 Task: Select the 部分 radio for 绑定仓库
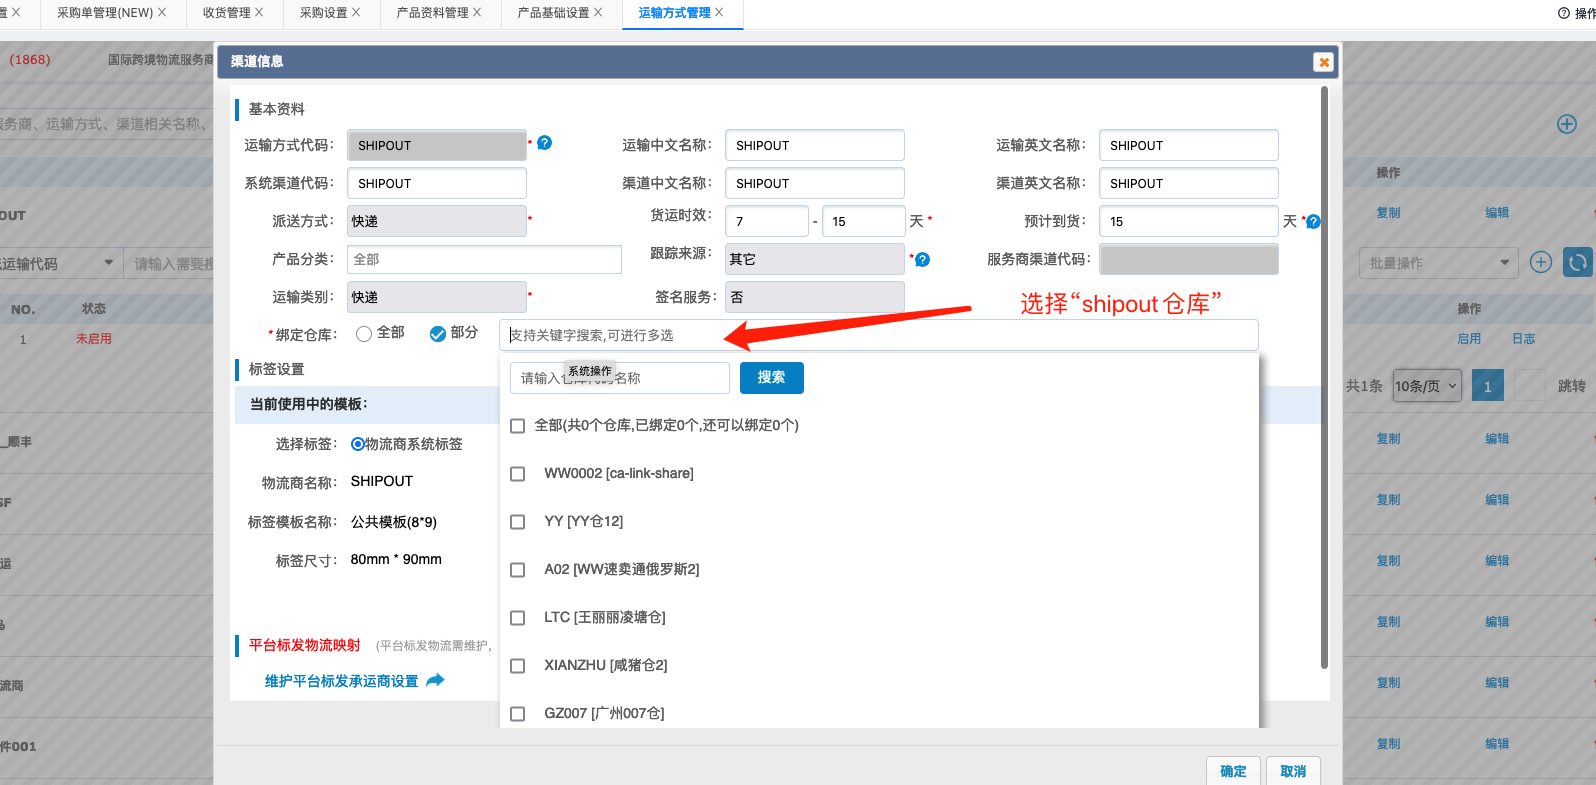pyautogui.click(x=438, y=334)
